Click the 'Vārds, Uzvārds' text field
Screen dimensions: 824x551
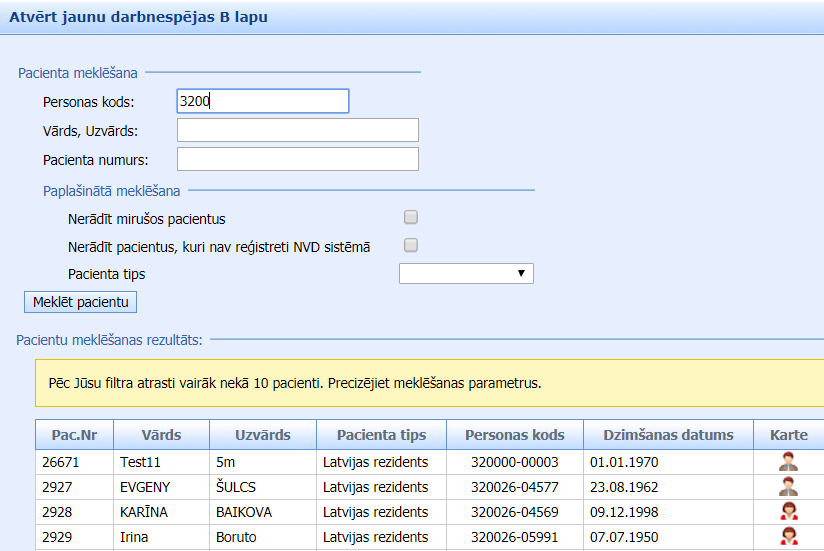(x=297, y=130)
